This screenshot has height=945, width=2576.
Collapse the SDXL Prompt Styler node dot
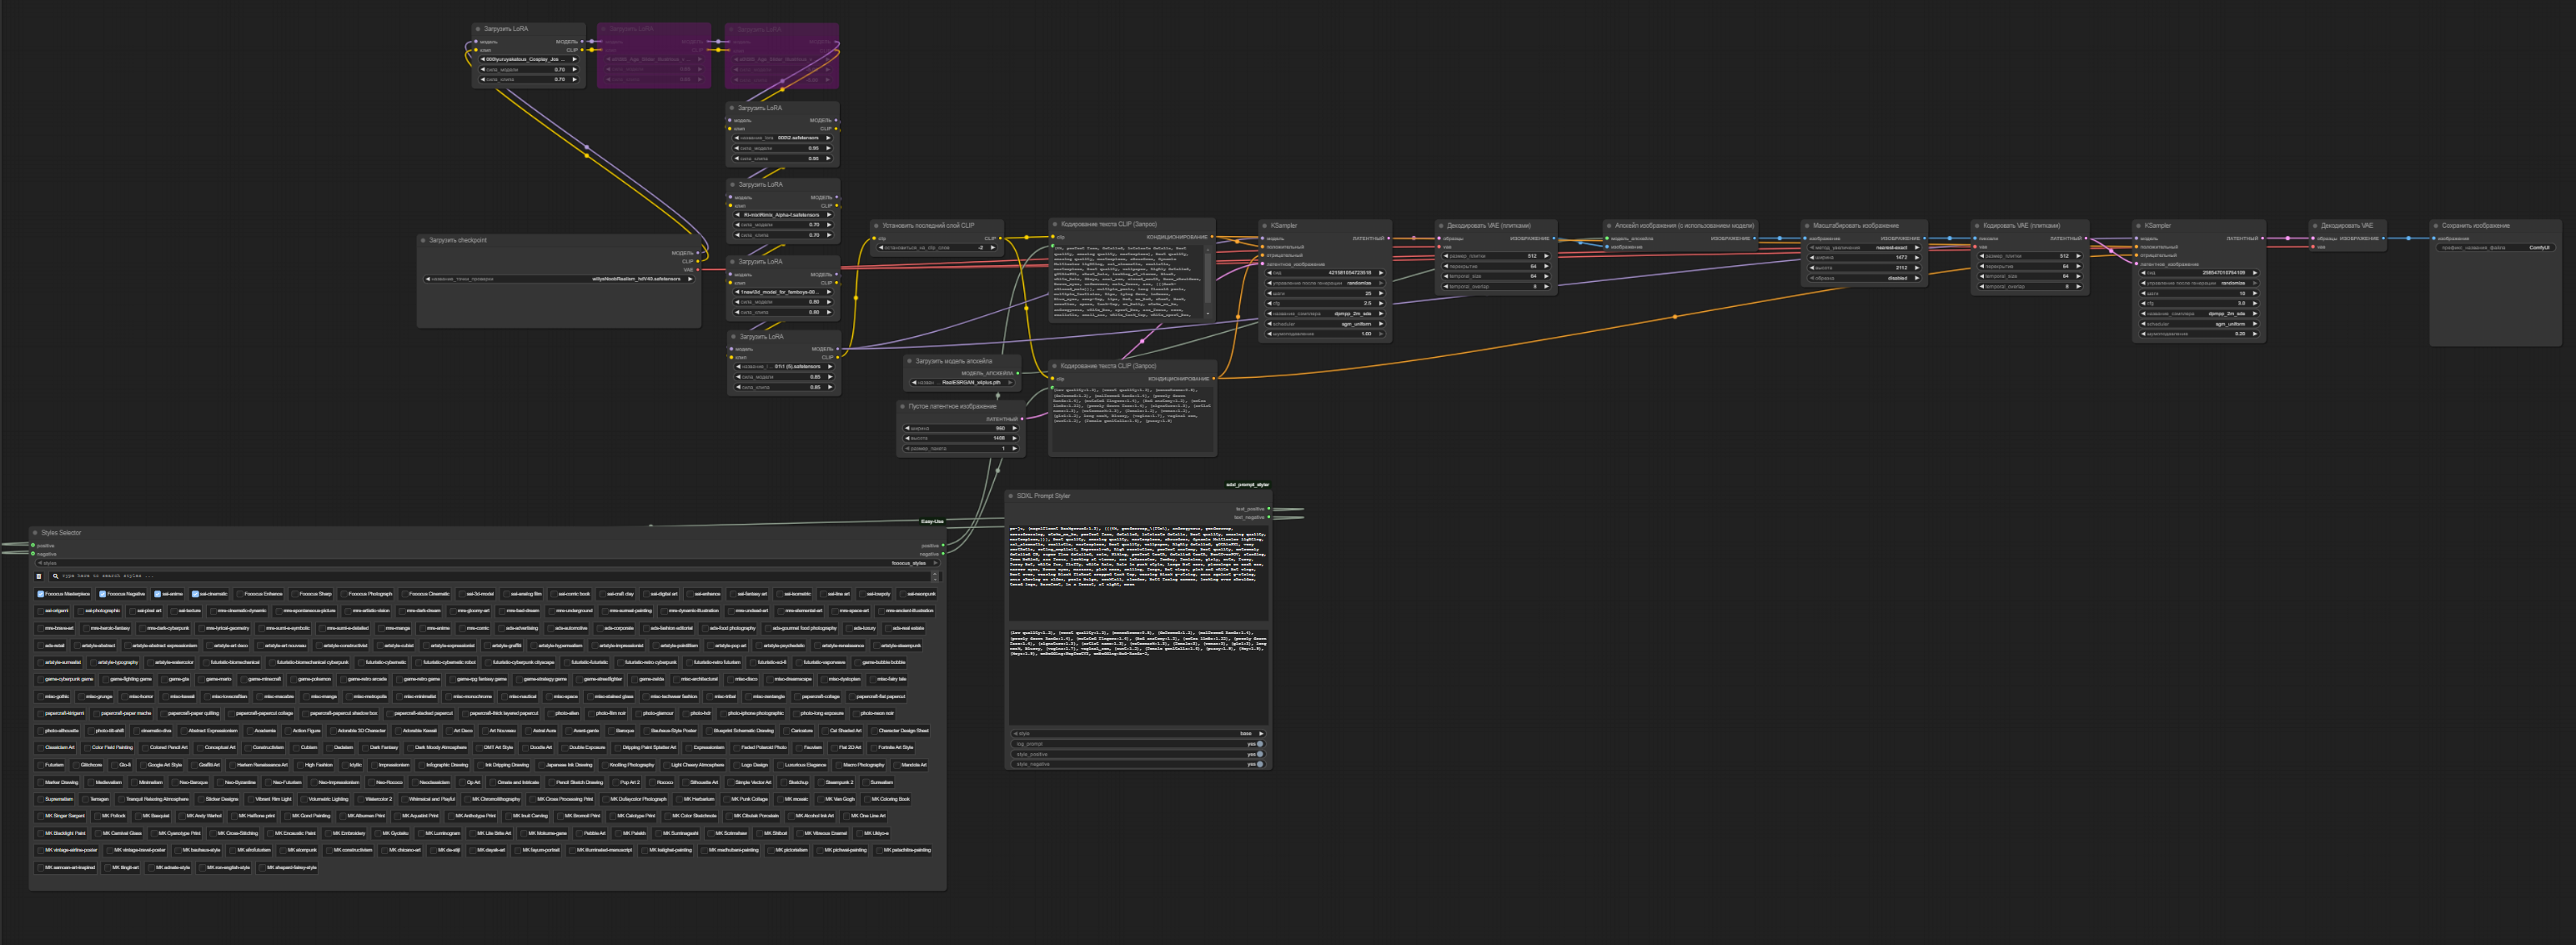(x=1011, y=496)
